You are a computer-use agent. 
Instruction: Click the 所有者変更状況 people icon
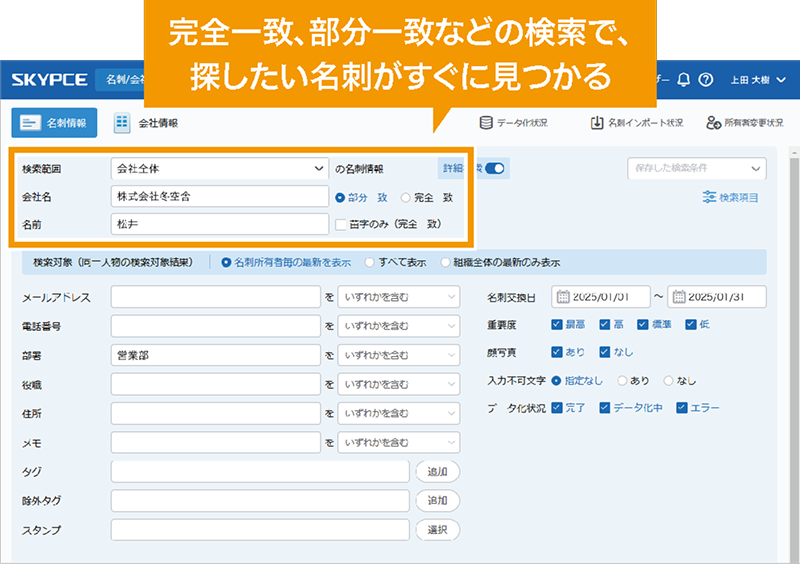coord(713,122)
